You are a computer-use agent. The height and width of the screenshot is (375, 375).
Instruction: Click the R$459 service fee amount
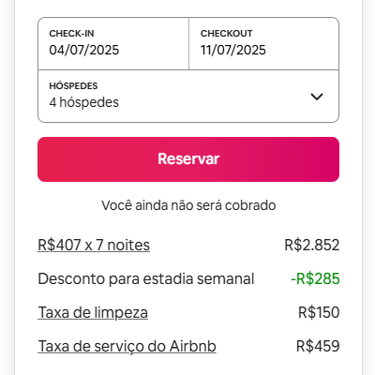tap(318, 346)
